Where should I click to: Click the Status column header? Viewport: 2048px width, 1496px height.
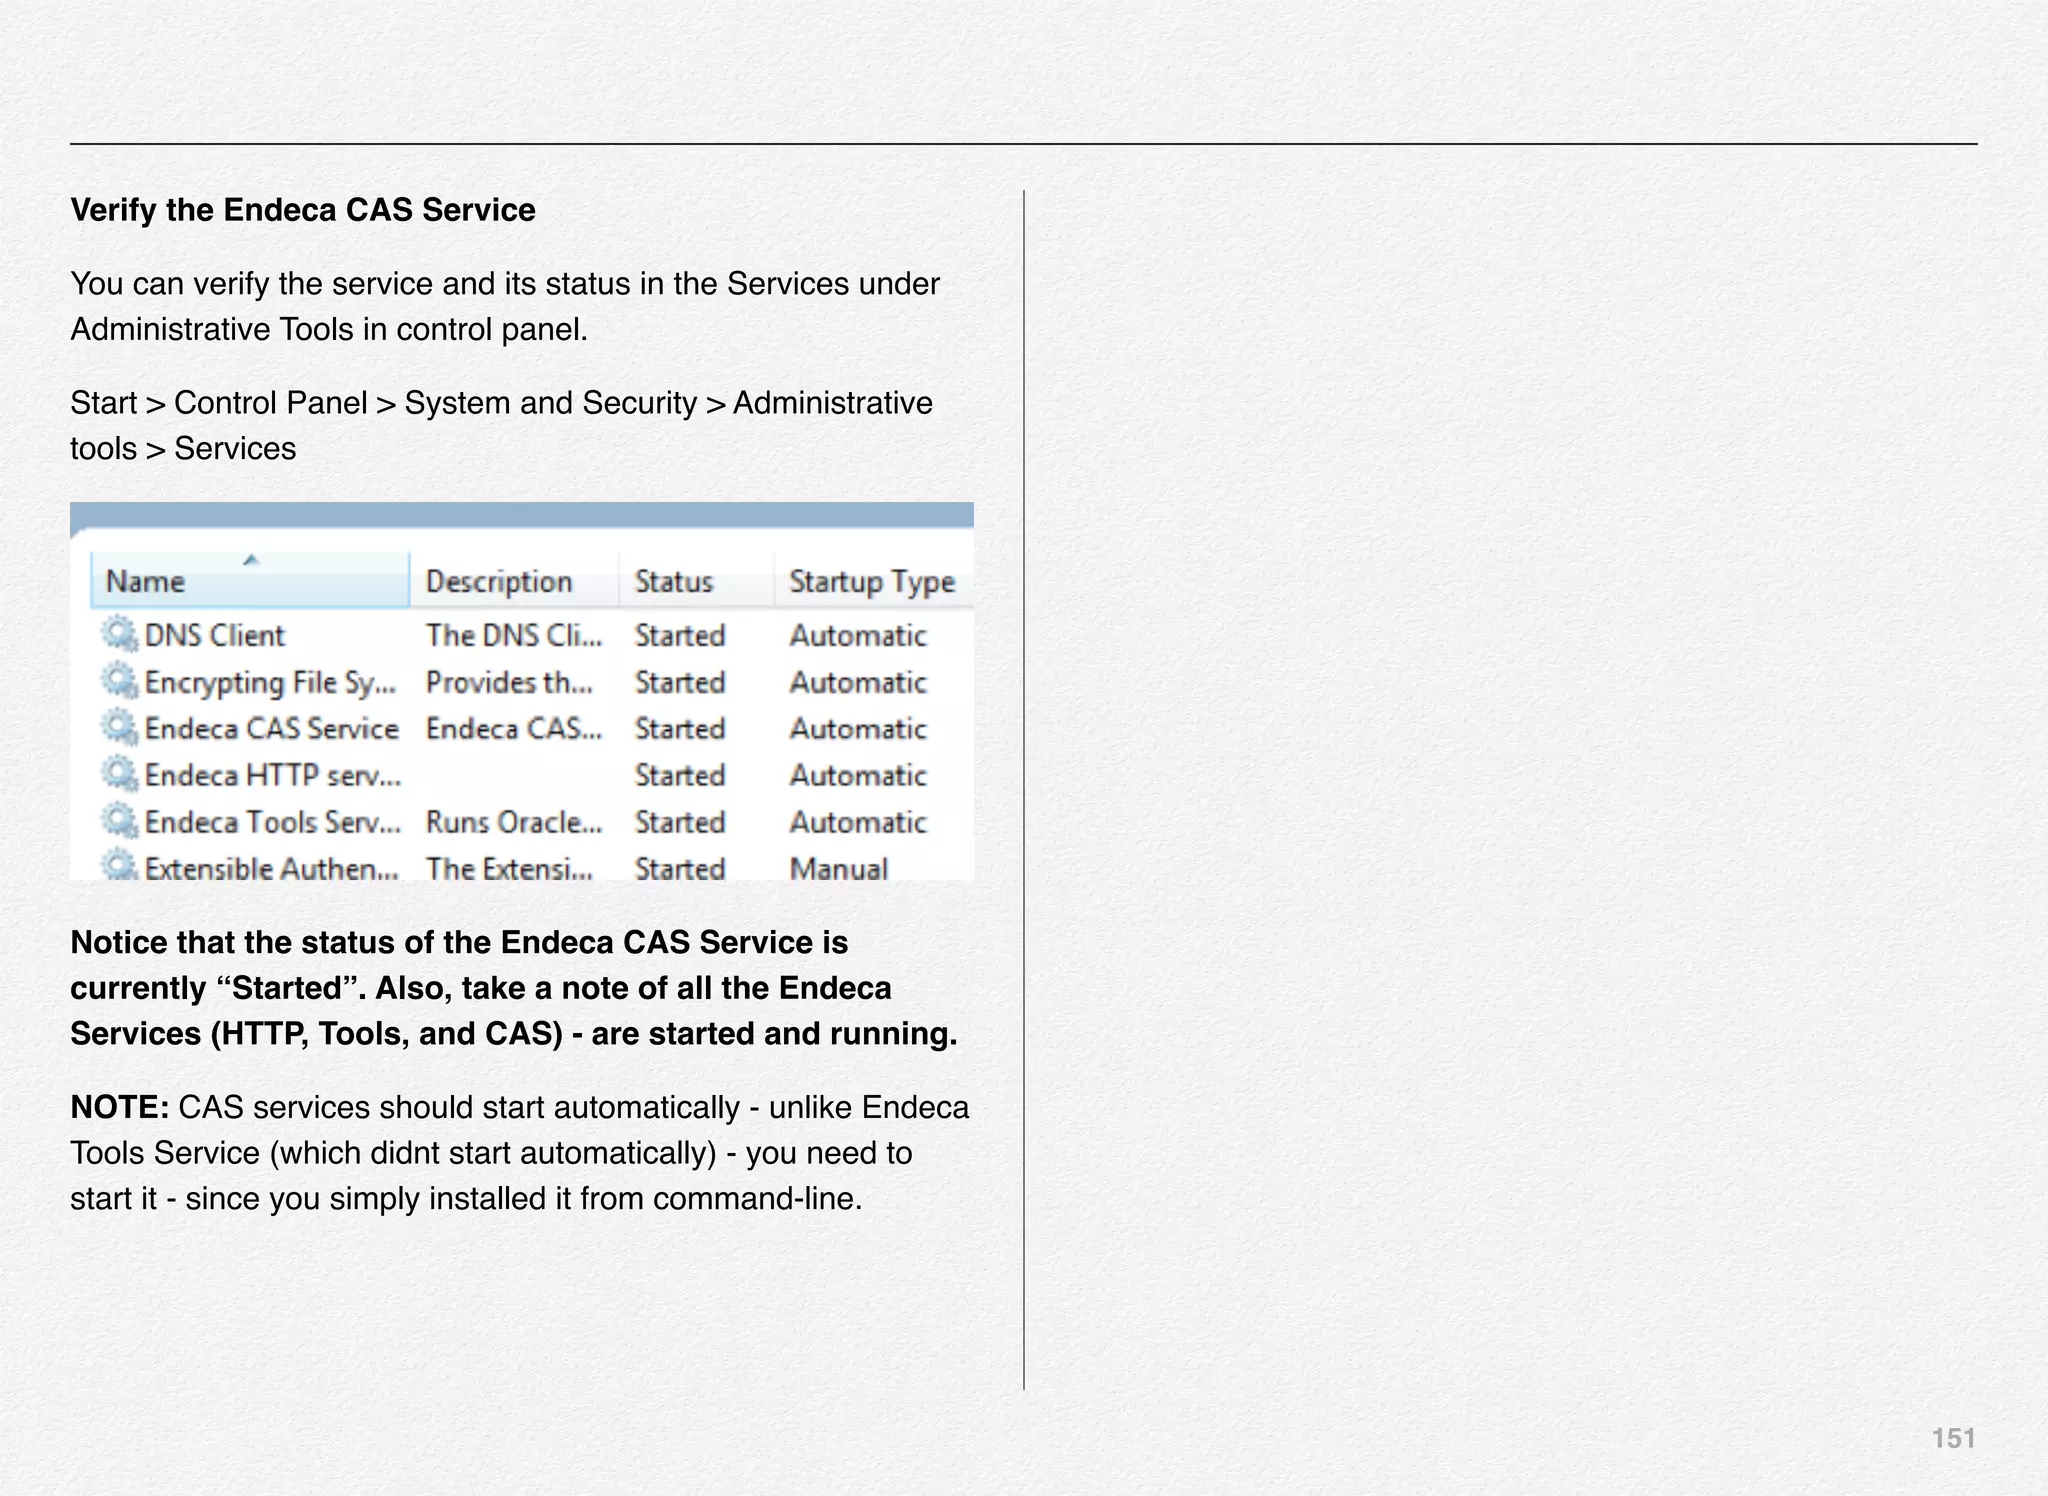(697, 580)
